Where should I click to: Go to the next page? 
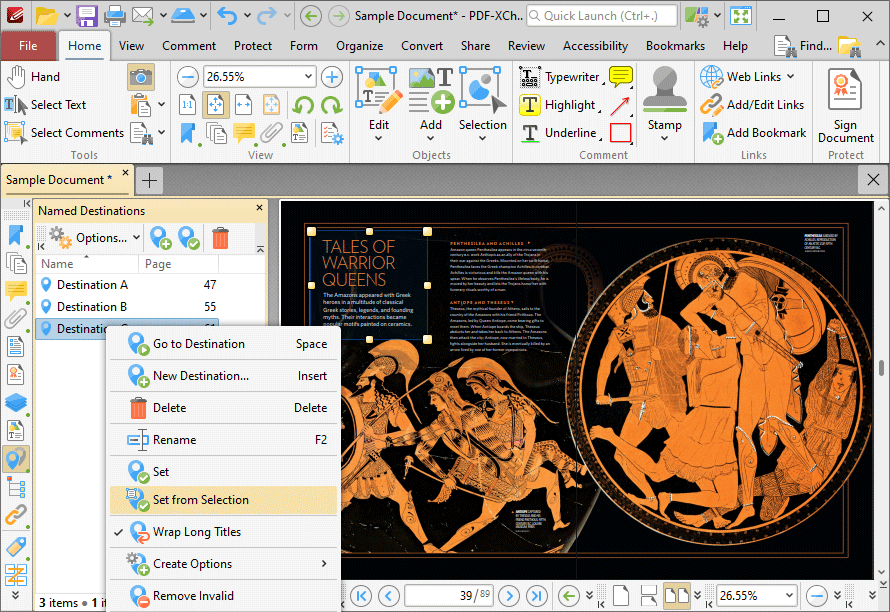point(509,596)
